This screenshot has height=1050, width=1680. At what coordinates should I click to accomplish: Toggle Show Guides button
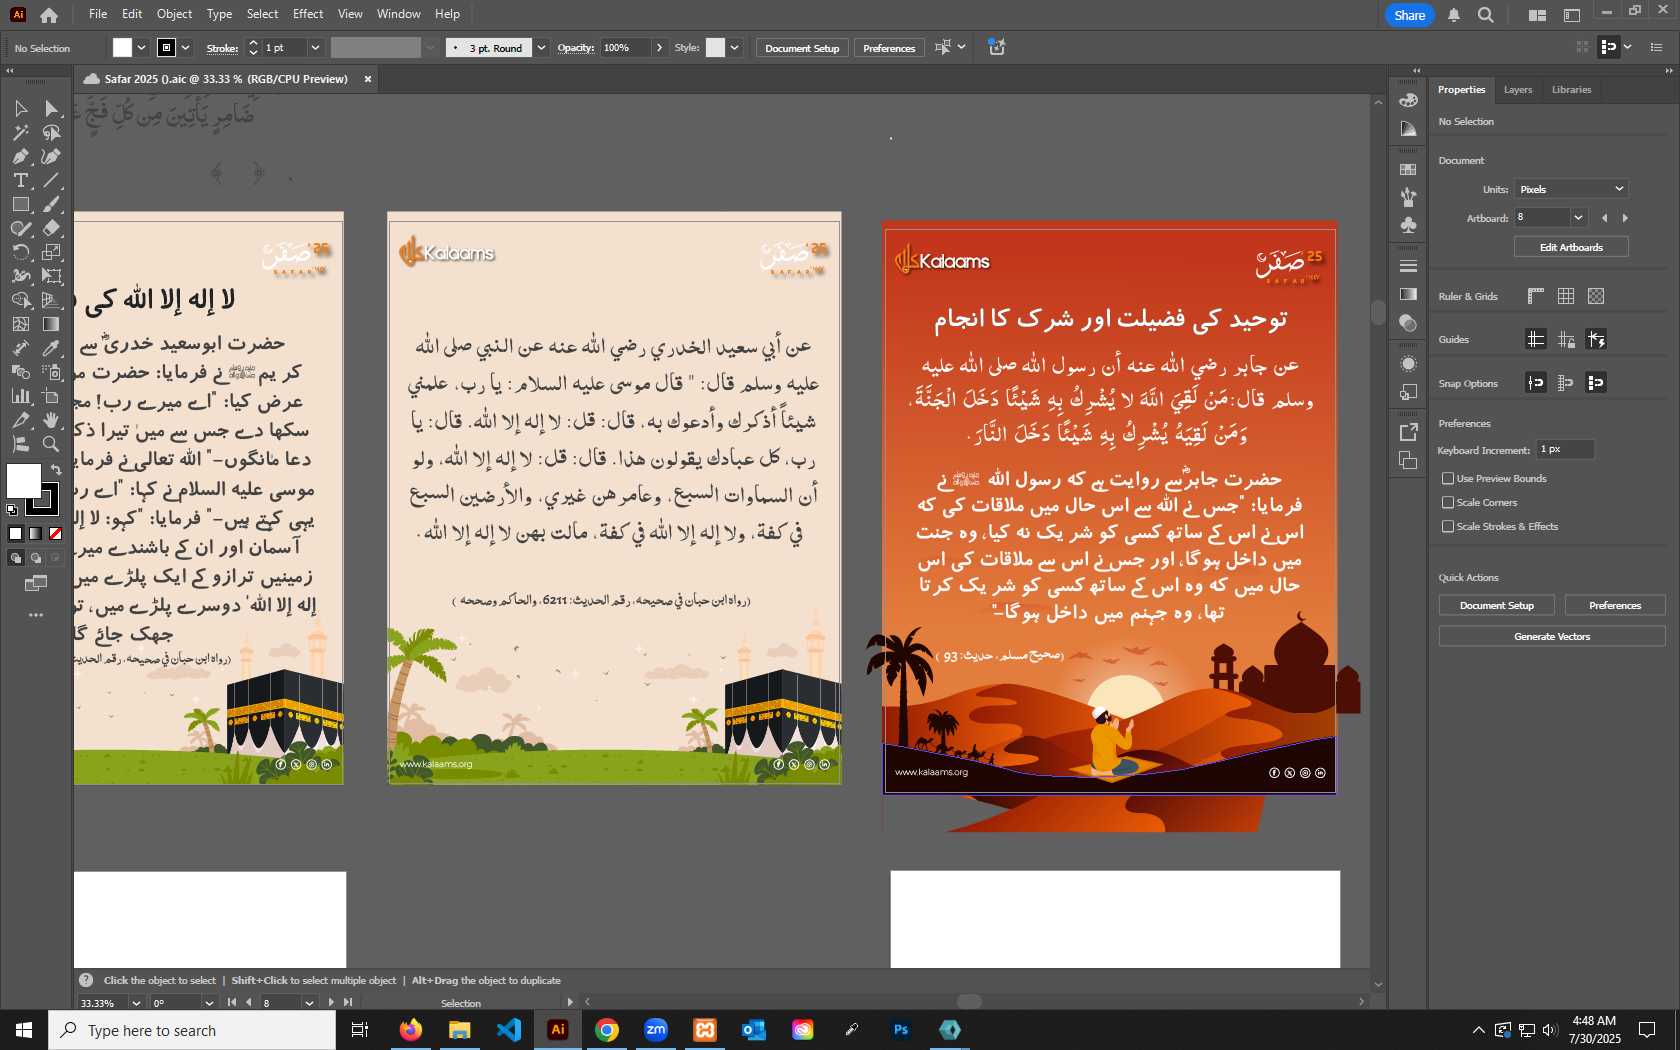tap(1536, 339)
